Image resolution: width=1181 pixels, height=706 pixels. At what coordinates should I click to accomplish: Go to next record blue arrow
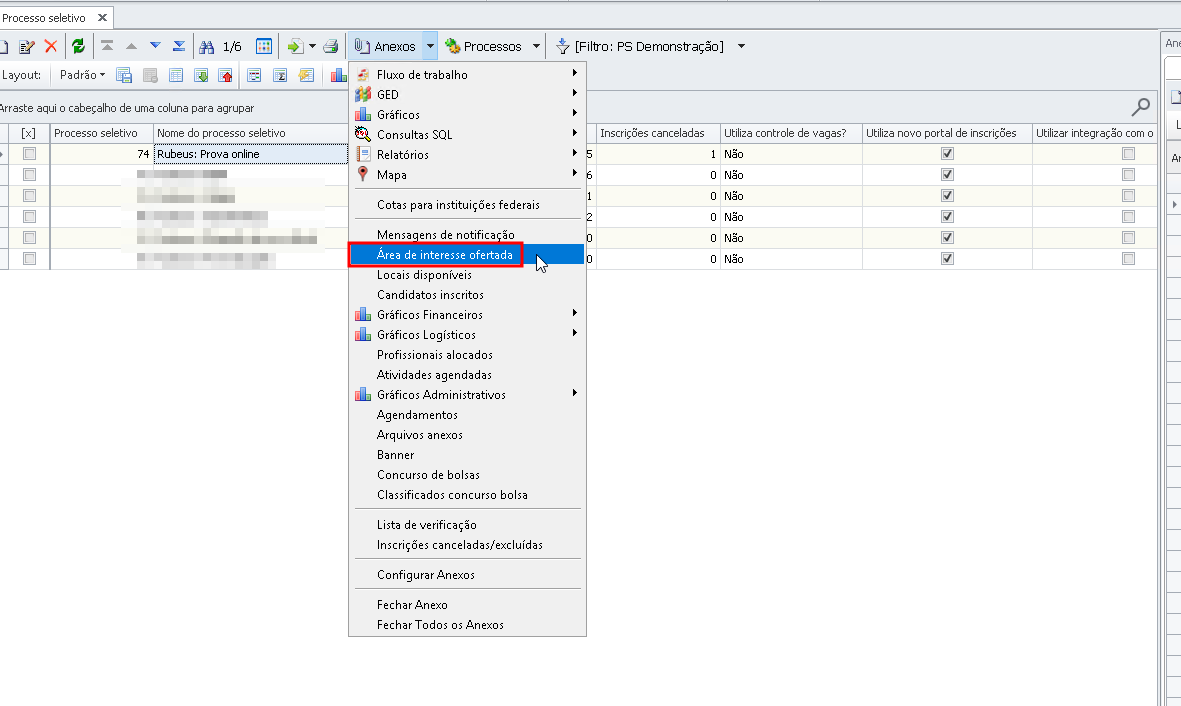point(155,46)
